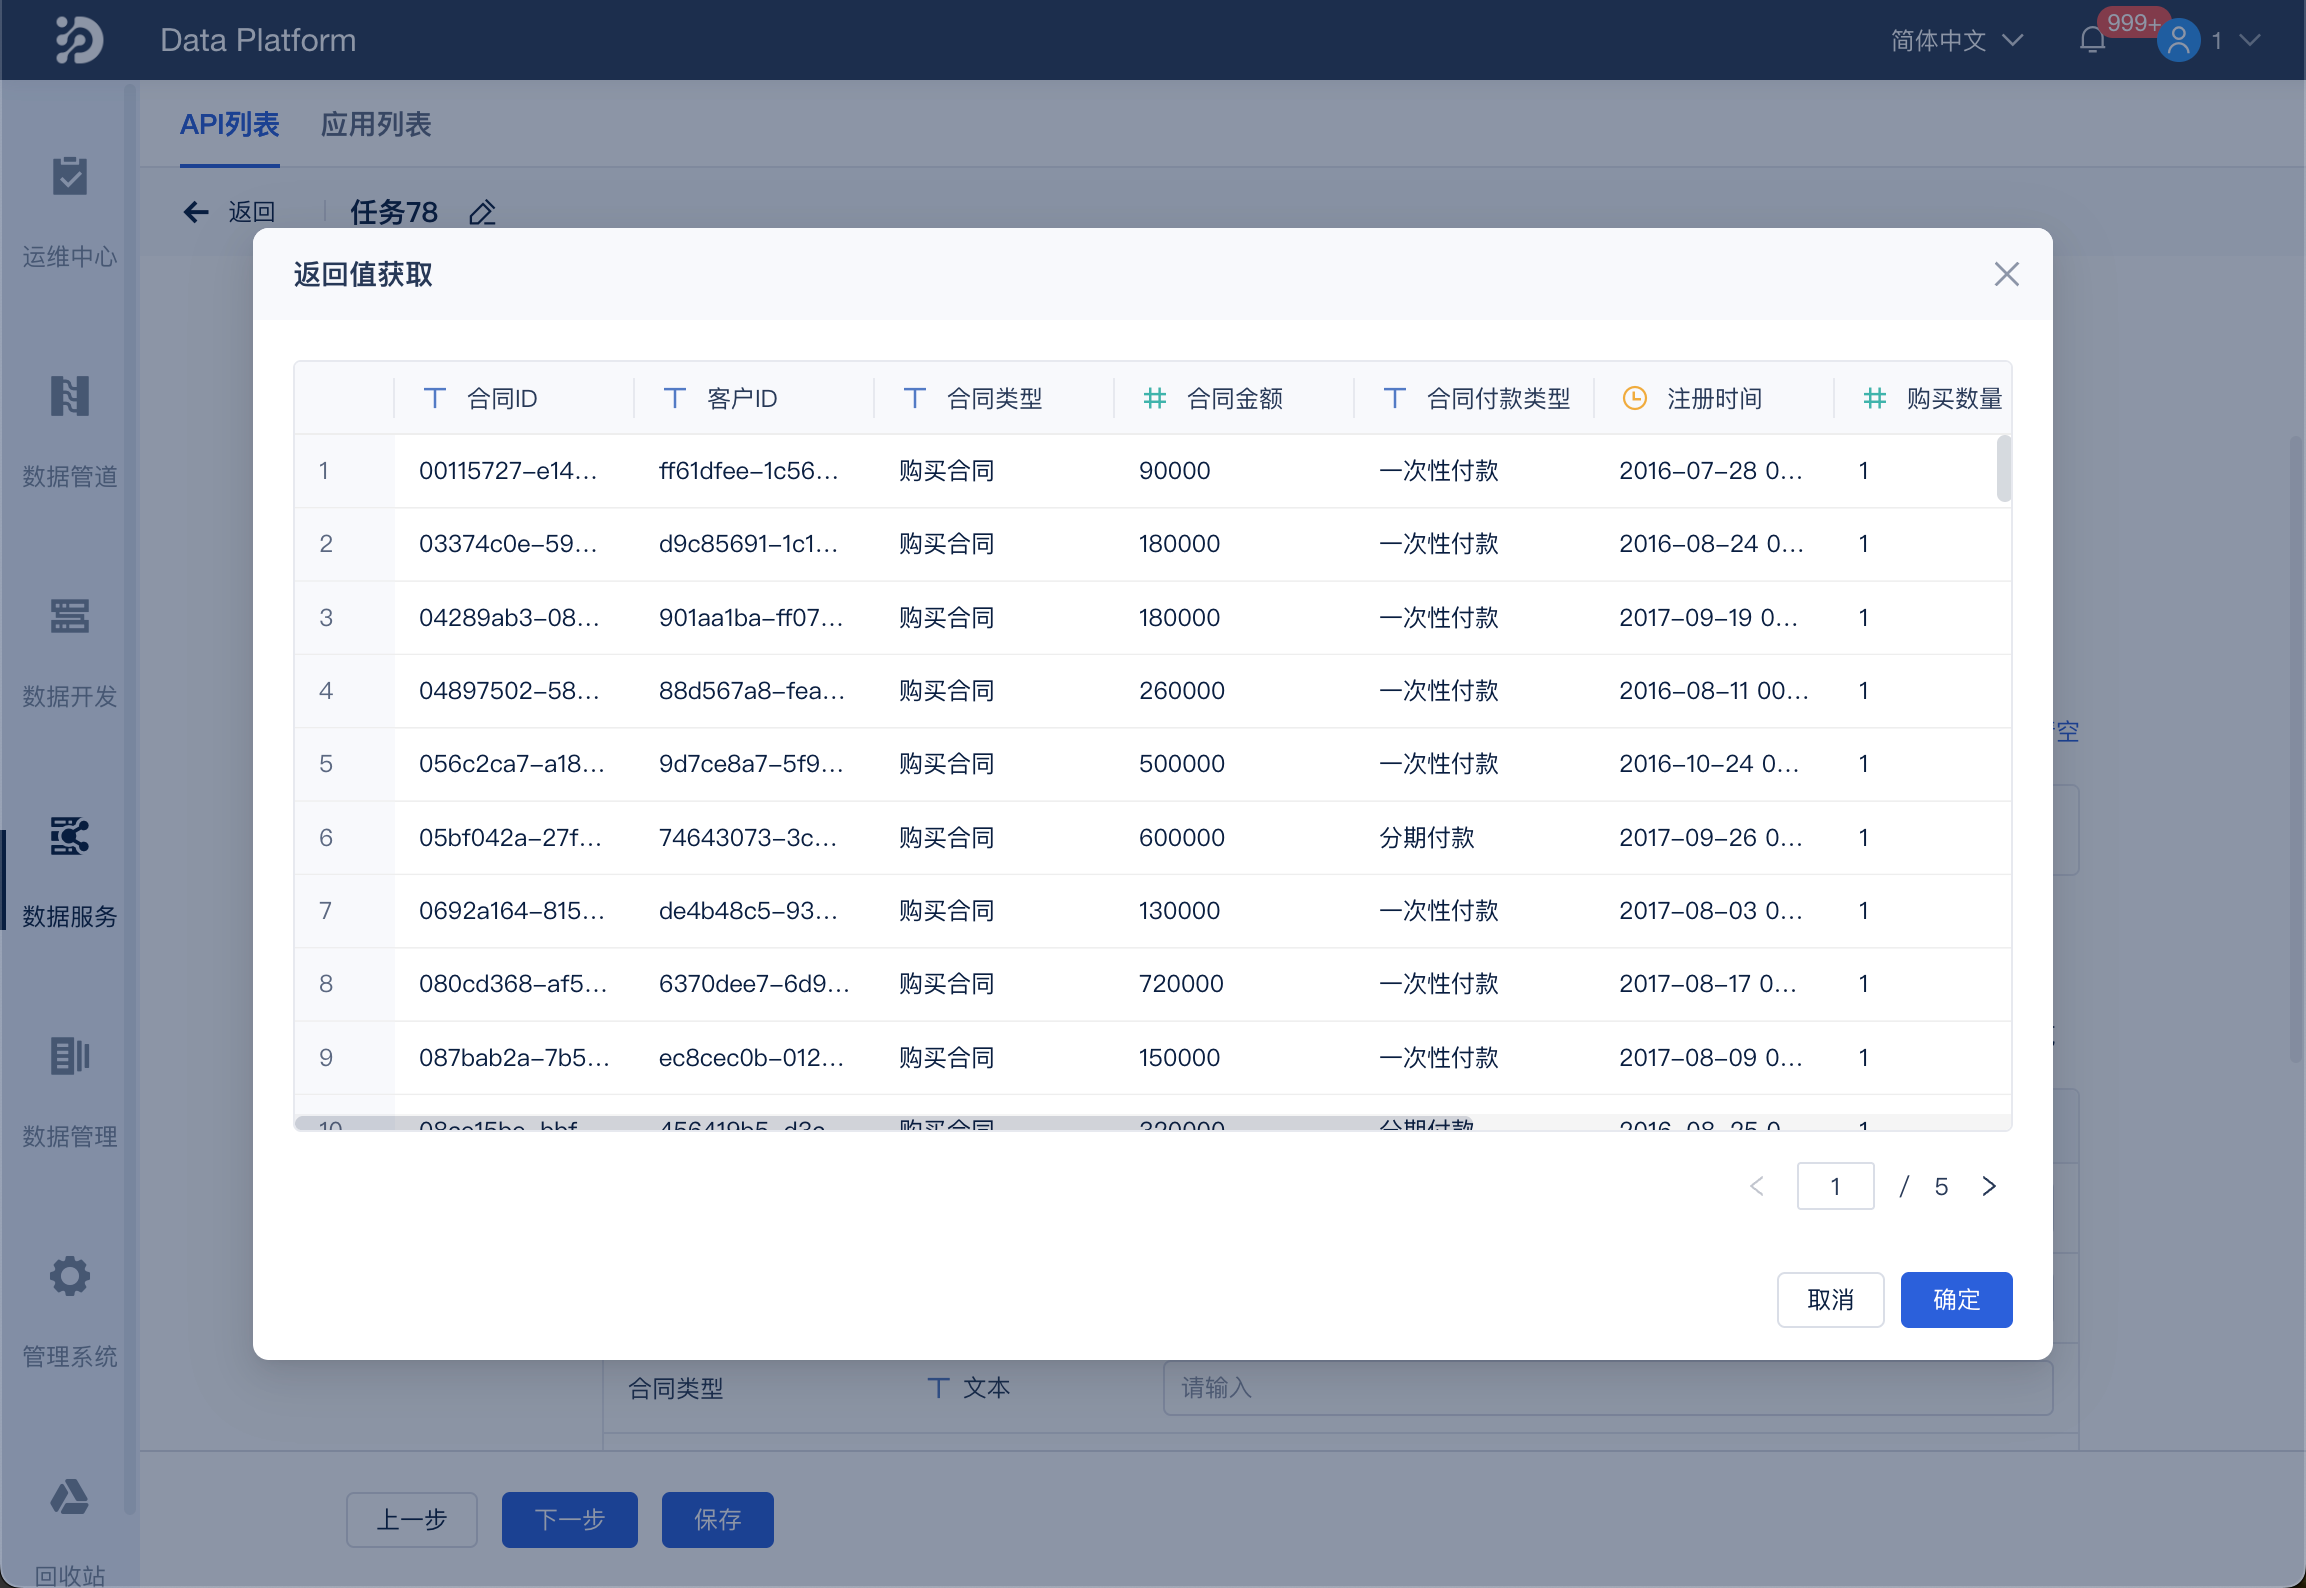Select the API列表 tab

229,125
